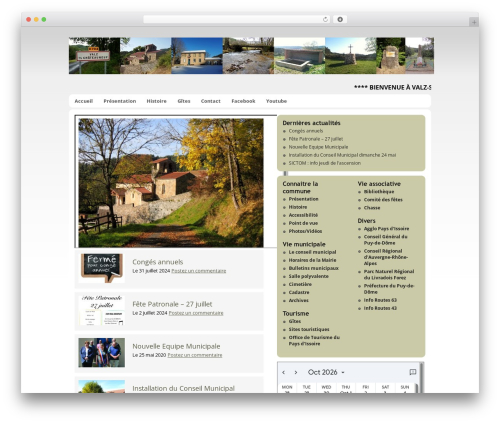Open the Cadastre link
Viewport: 500px width, 423px height.
299,292
